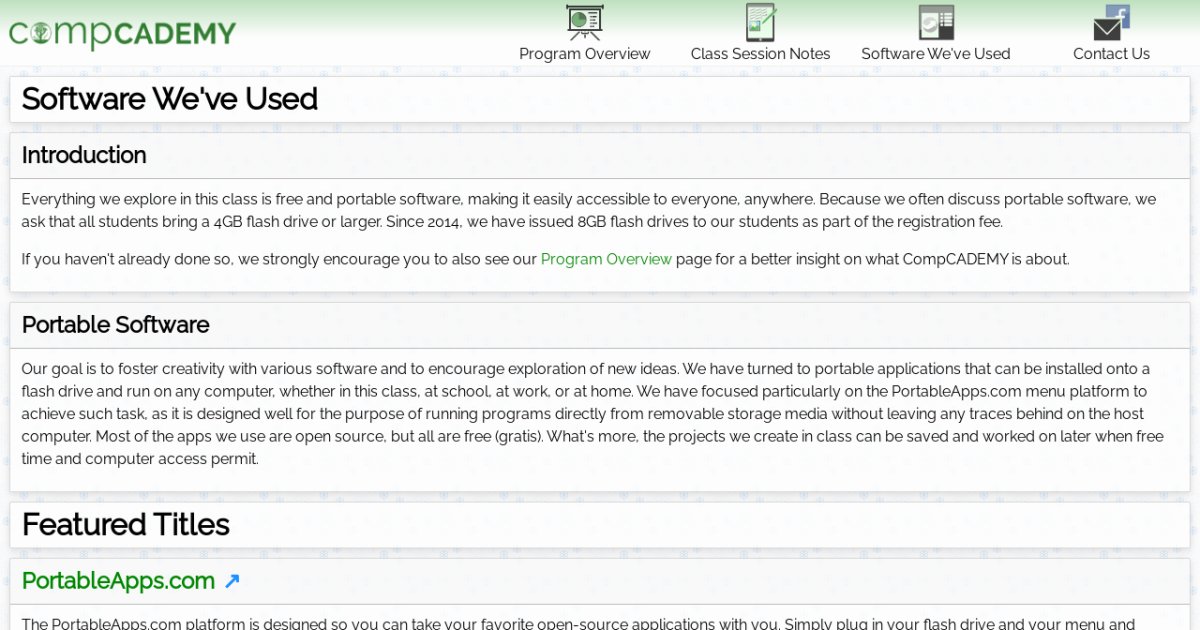
Task: Click the Software We've Used page title
Action: pos(170,99)
